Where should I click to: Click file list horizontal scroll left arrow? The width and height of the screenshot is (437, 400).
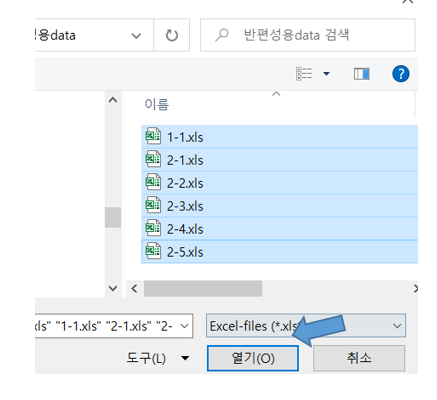point(134,288)
